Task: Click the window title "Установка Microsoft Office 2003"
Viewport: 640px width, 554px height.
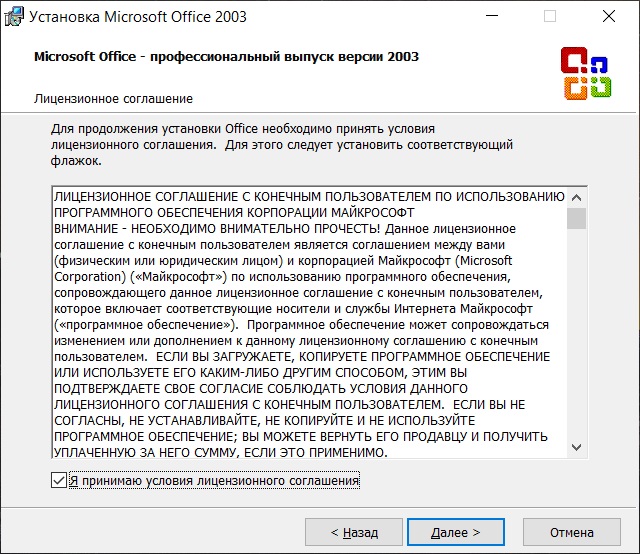Action: click(138, 17)
